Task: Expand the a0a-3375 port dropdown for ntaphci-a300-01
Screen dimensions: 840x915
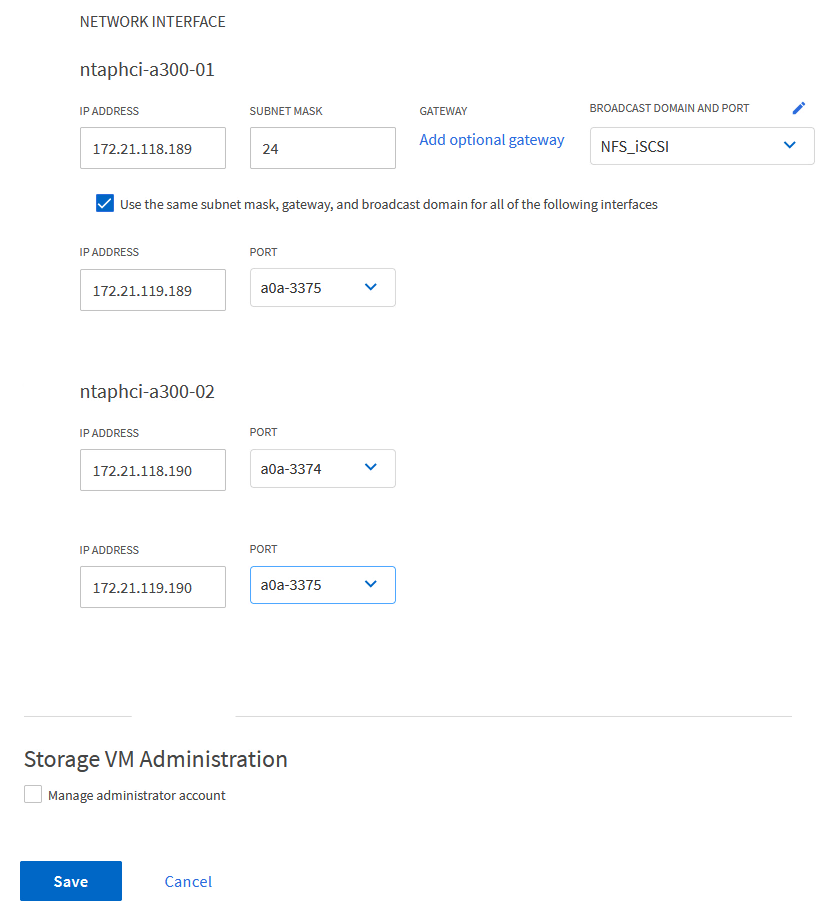Action: pos(322,287)
